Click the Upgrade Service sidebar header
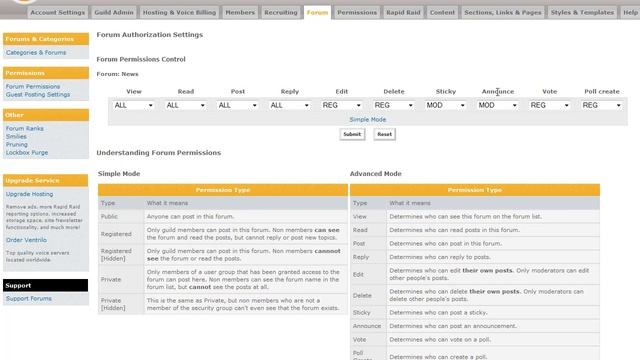Image resolution: width=640 pixels, height=360 pixels. (x=46, y=180)
